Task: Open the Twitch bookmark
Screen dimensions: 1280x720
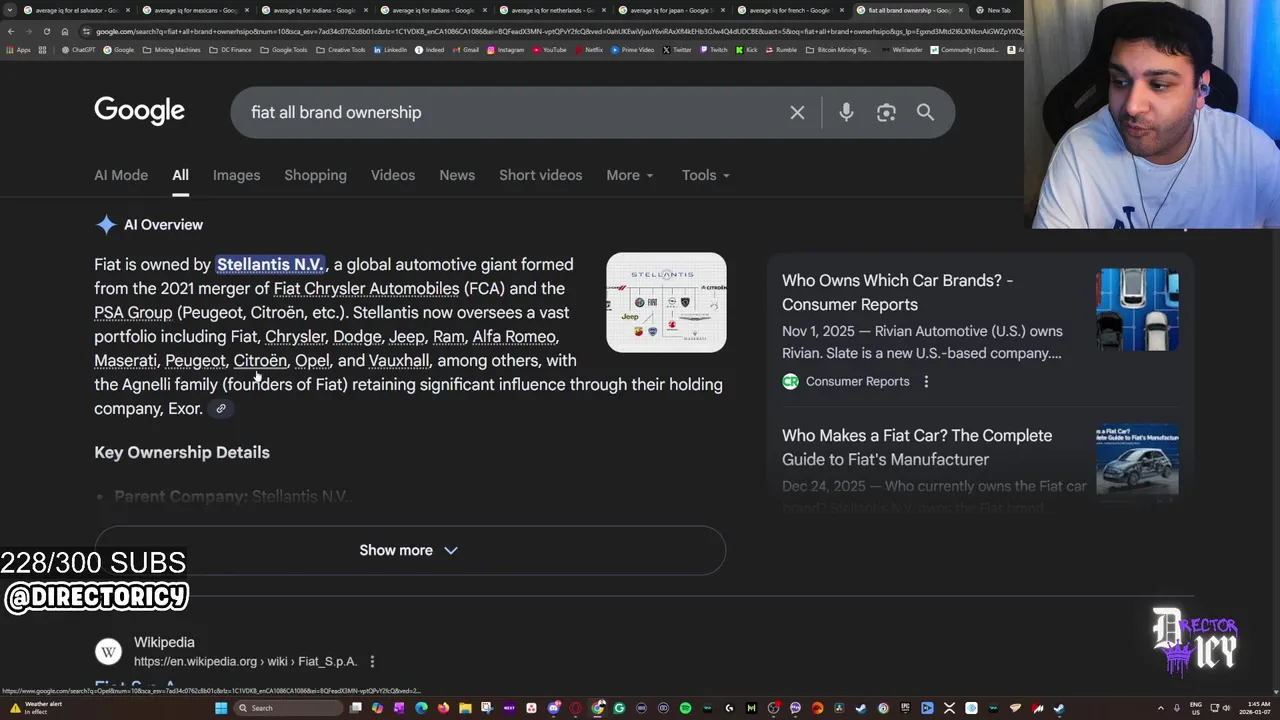Action: pos(714,50)
